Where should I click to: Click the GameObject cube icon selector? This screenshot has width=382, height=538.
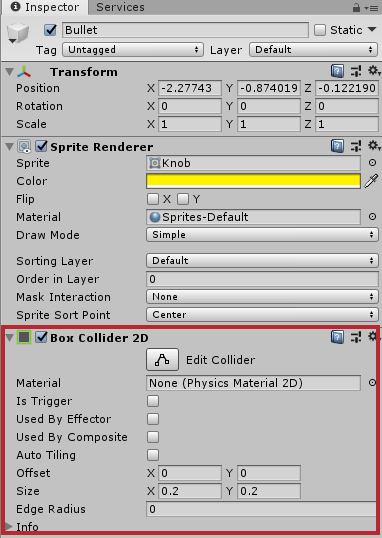(x=18, y=33)
